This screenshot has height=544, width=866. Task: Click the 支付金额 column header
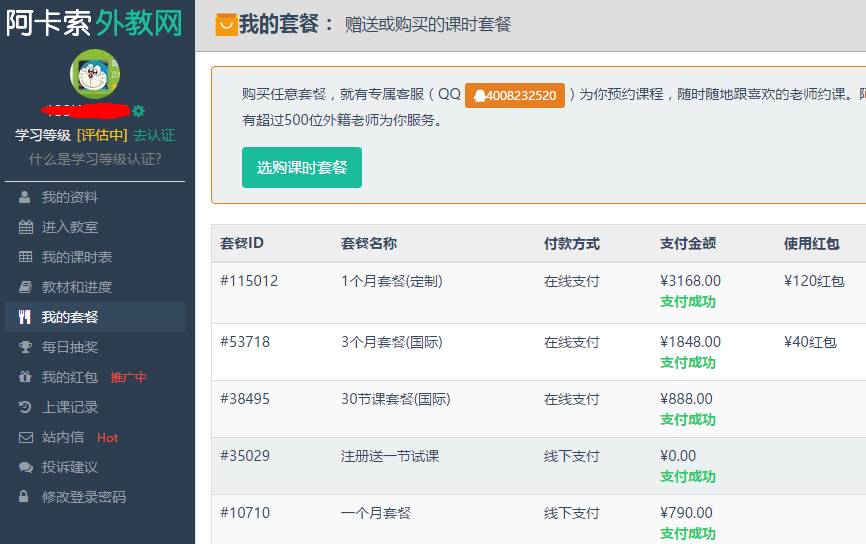(x=688, y=243)
